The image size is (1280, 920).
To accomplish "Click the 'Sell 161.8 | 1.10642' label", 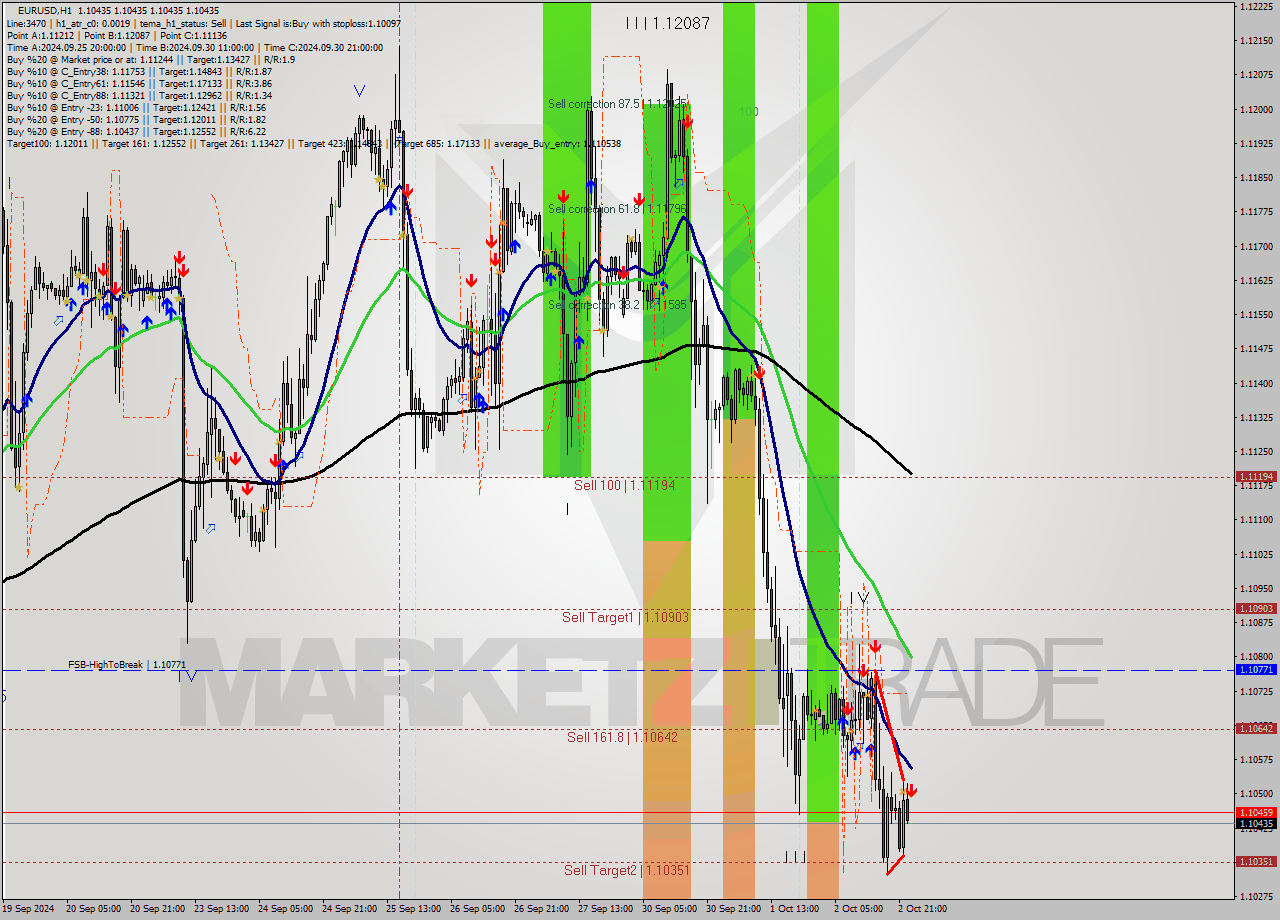I will click(622, 737).
